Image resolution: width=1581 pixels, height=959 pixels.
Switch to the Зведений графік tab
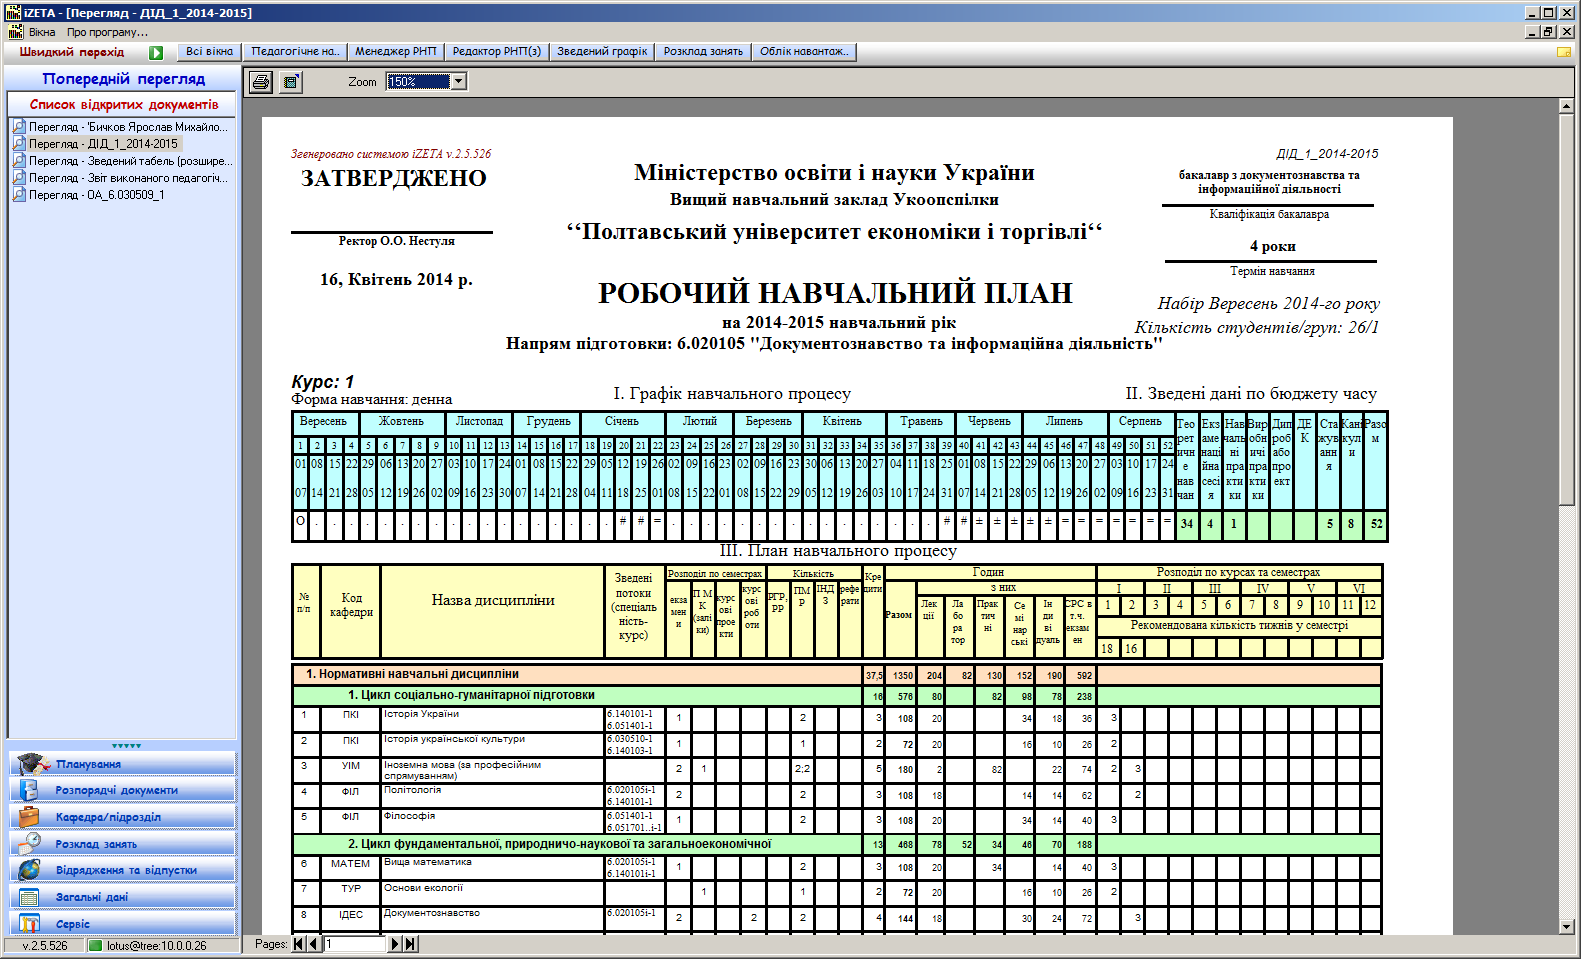tap(602, 52)
